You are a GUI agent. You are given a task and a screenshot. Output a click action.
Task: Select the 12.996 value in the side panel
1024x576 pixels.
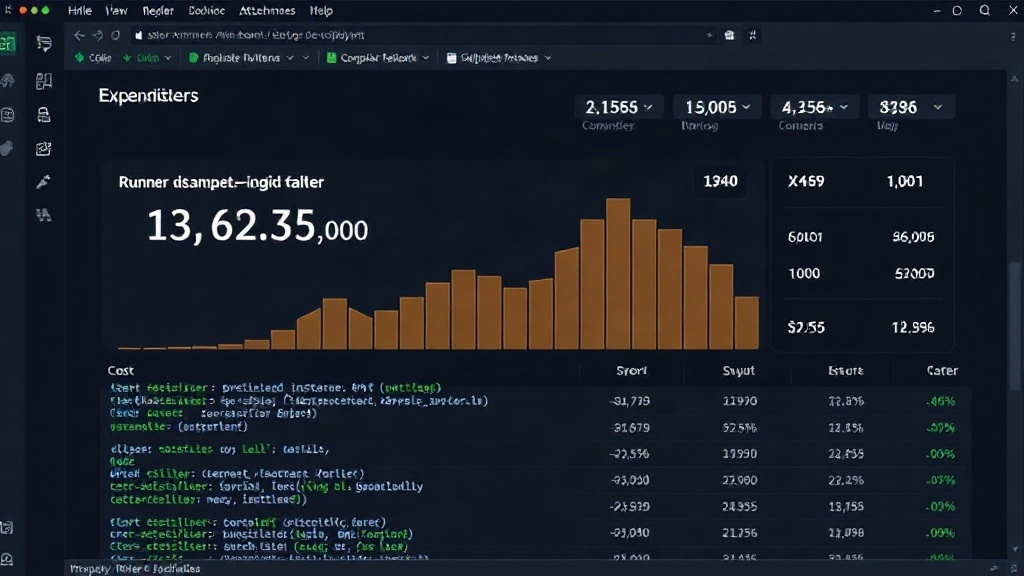pos(913,327)
